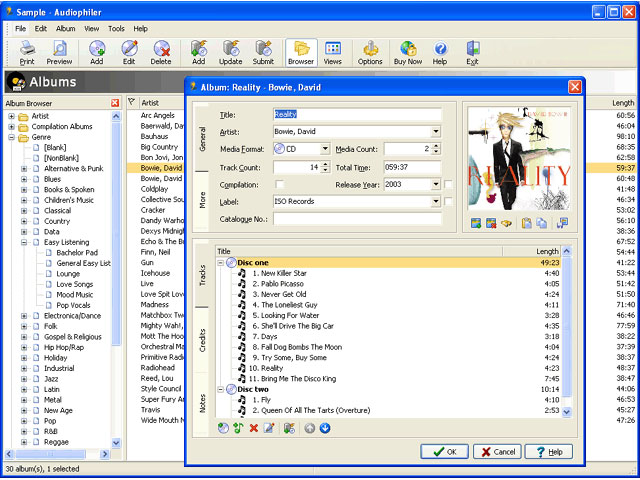This screenshot has height=480, width=640.
Task: Collapse the Disc one track group
Action: tap(220, 263)
